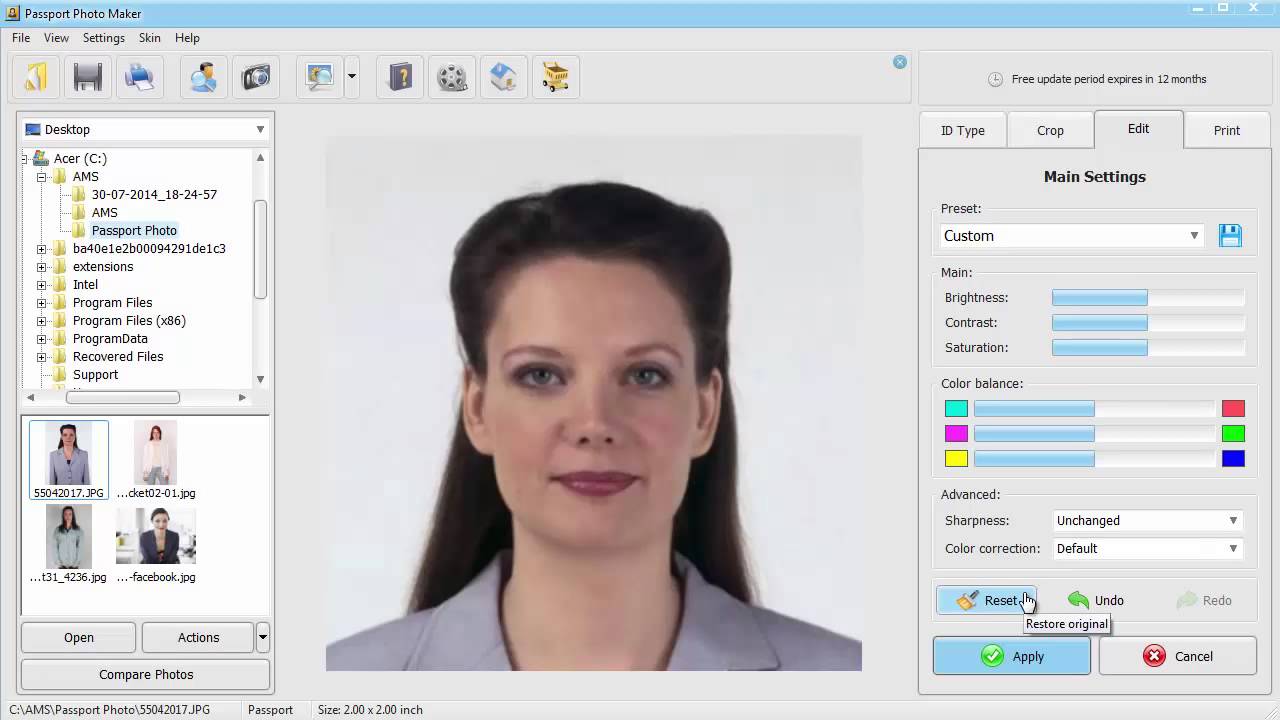Click the printer icon in the toolbar
This screenshot has width=1280, height=720.
point(139,77)
